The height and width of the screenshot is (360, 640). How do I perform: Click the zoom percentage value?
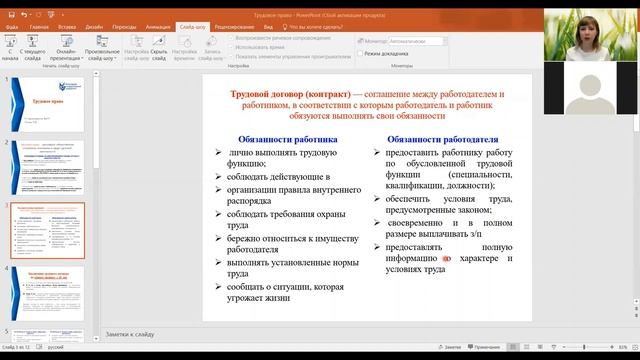(622, 347)
